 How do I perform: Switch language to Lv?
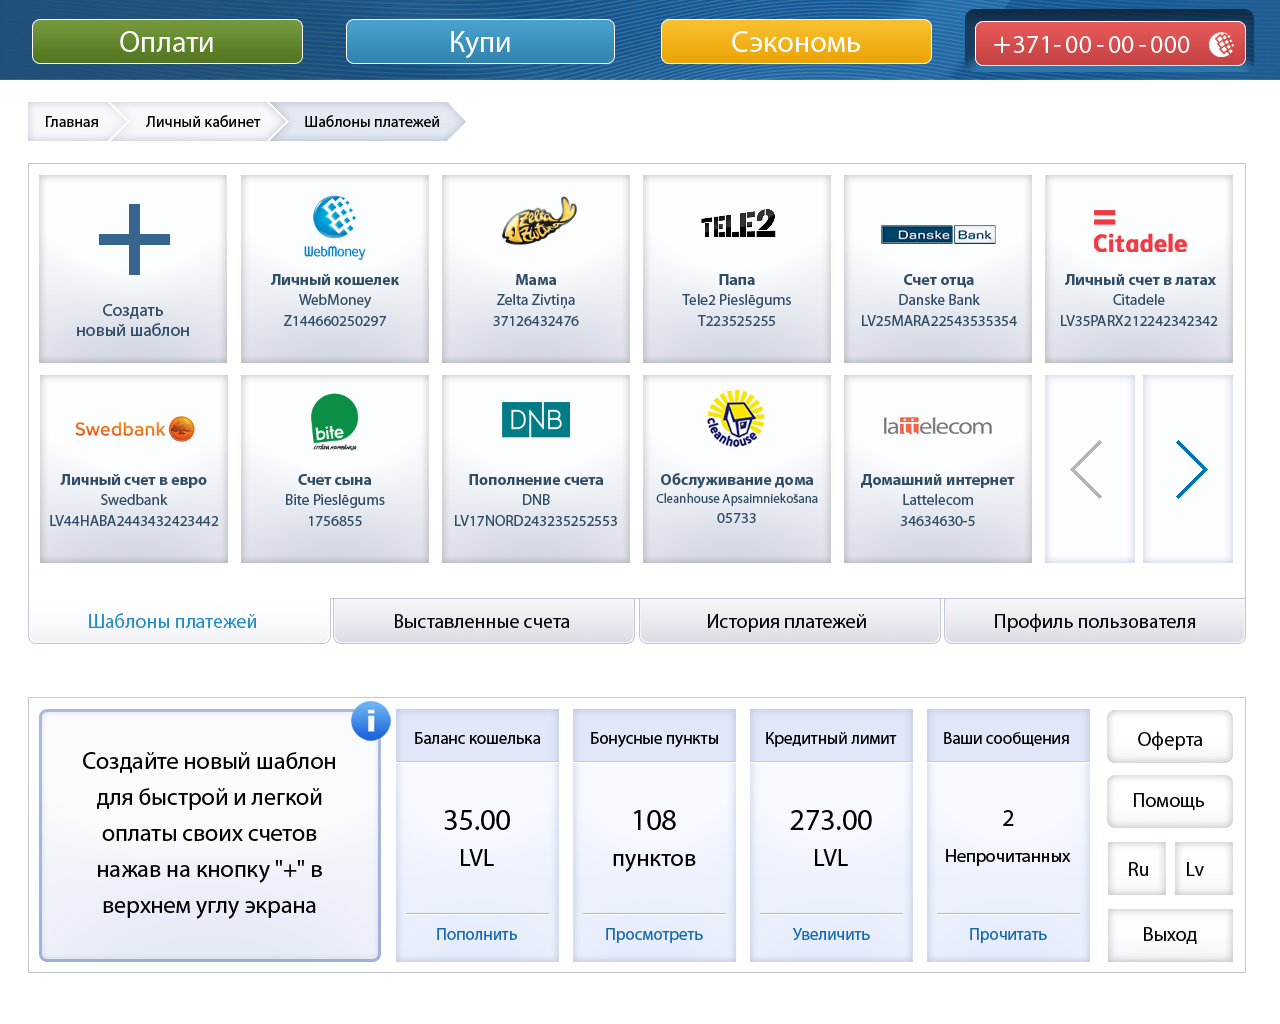pos(1204,869)
